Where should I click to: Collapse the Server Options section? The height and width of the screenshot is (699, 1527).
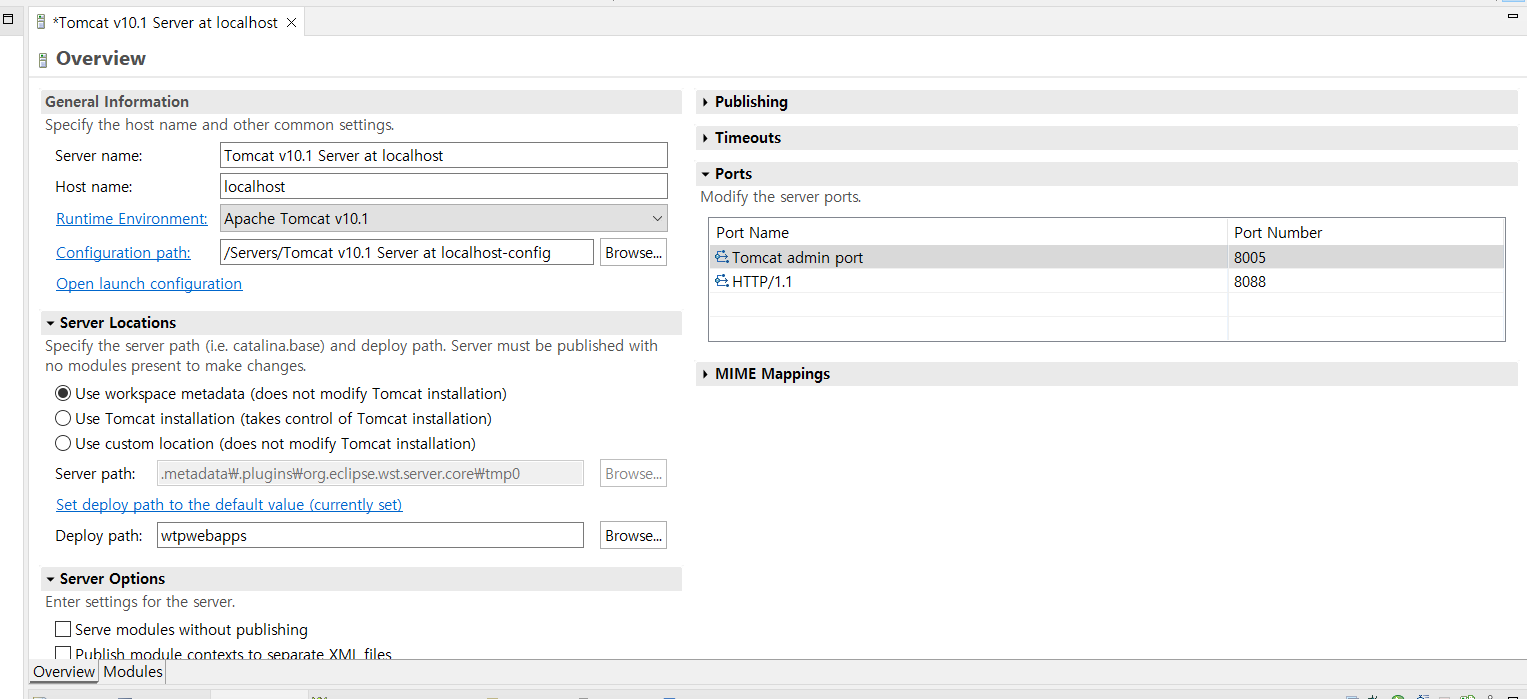point(50,579)
